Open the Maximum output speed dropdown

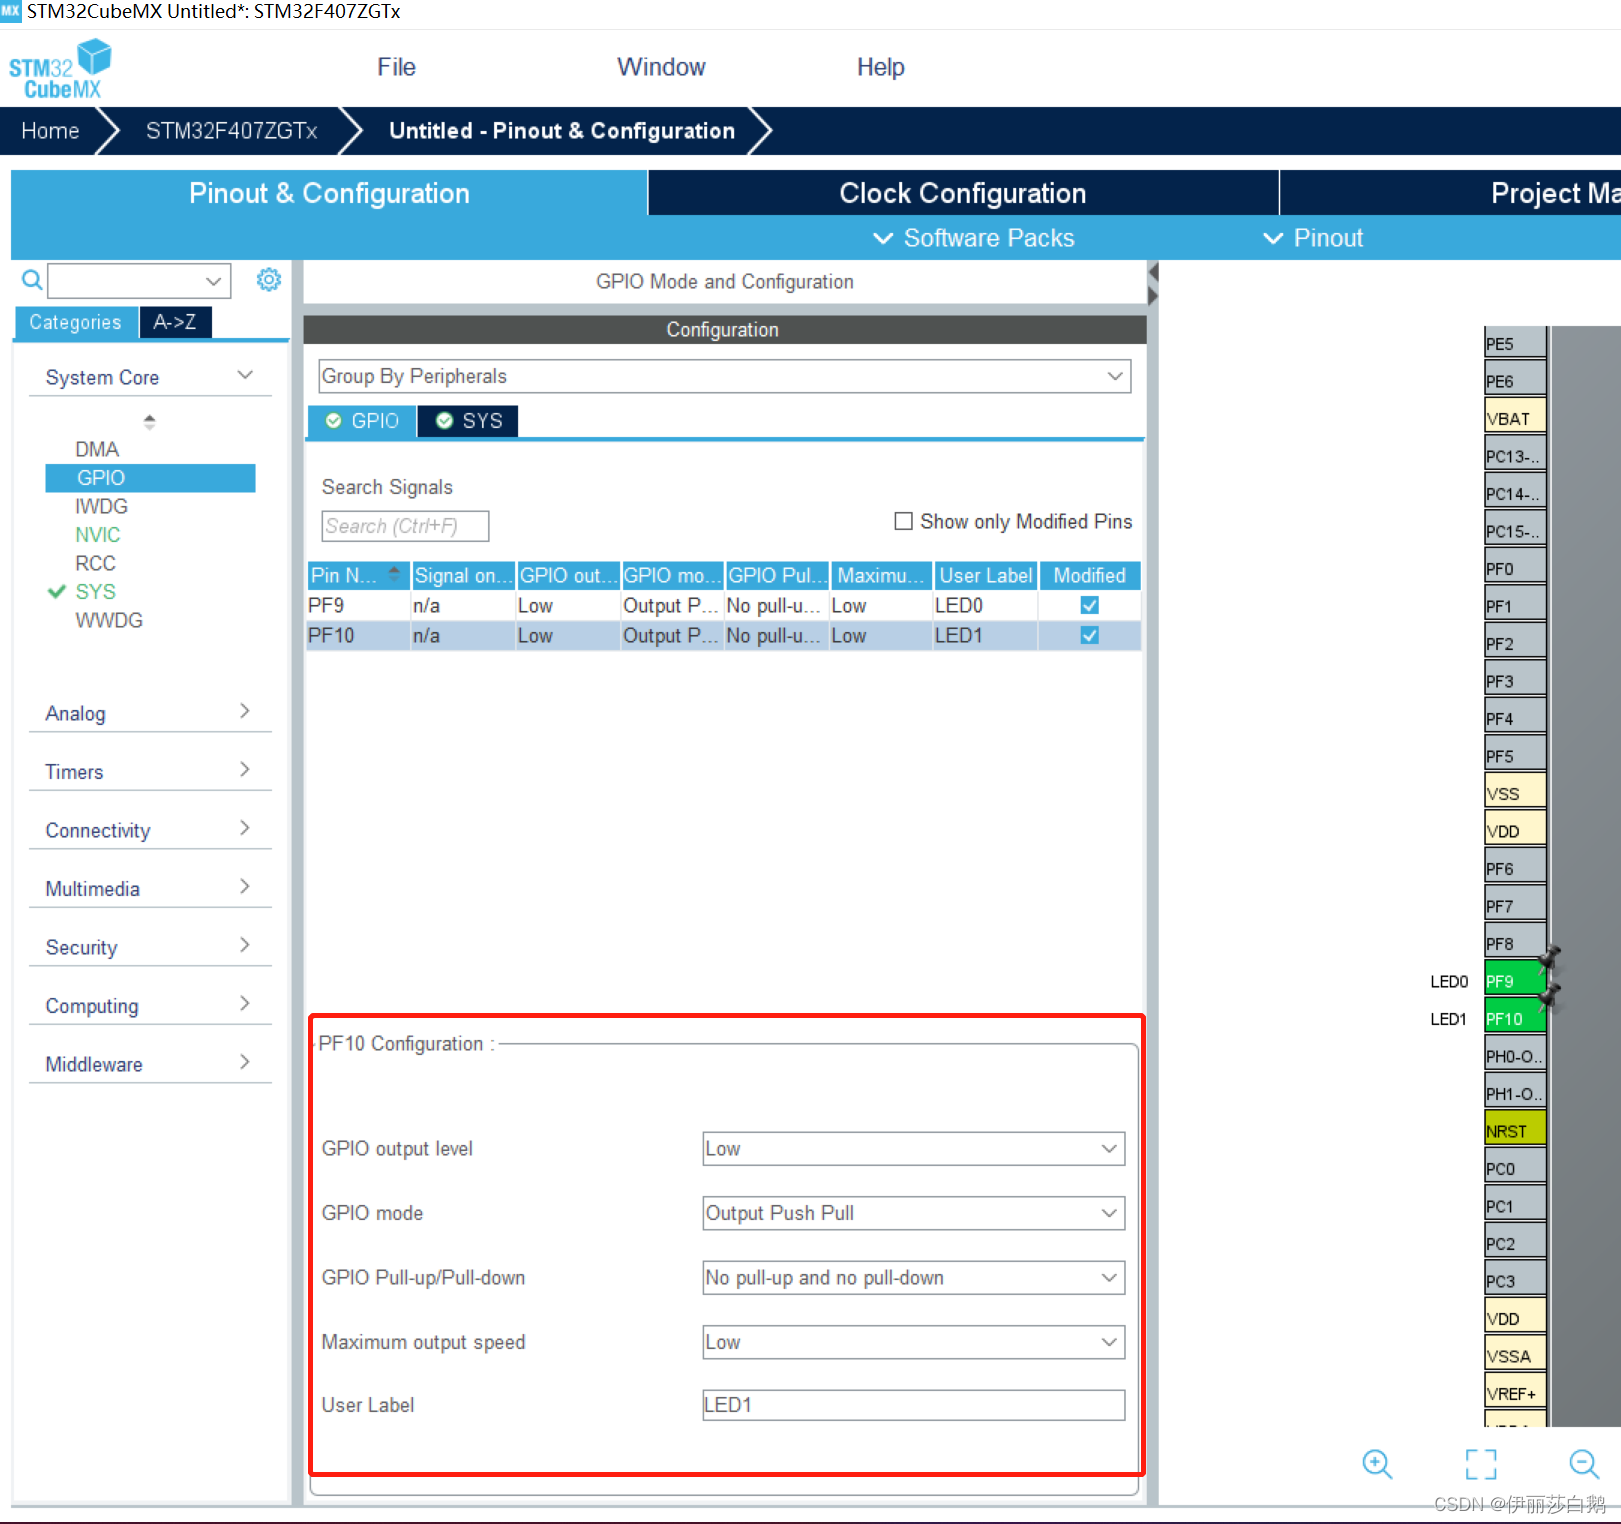point(913,1342)
